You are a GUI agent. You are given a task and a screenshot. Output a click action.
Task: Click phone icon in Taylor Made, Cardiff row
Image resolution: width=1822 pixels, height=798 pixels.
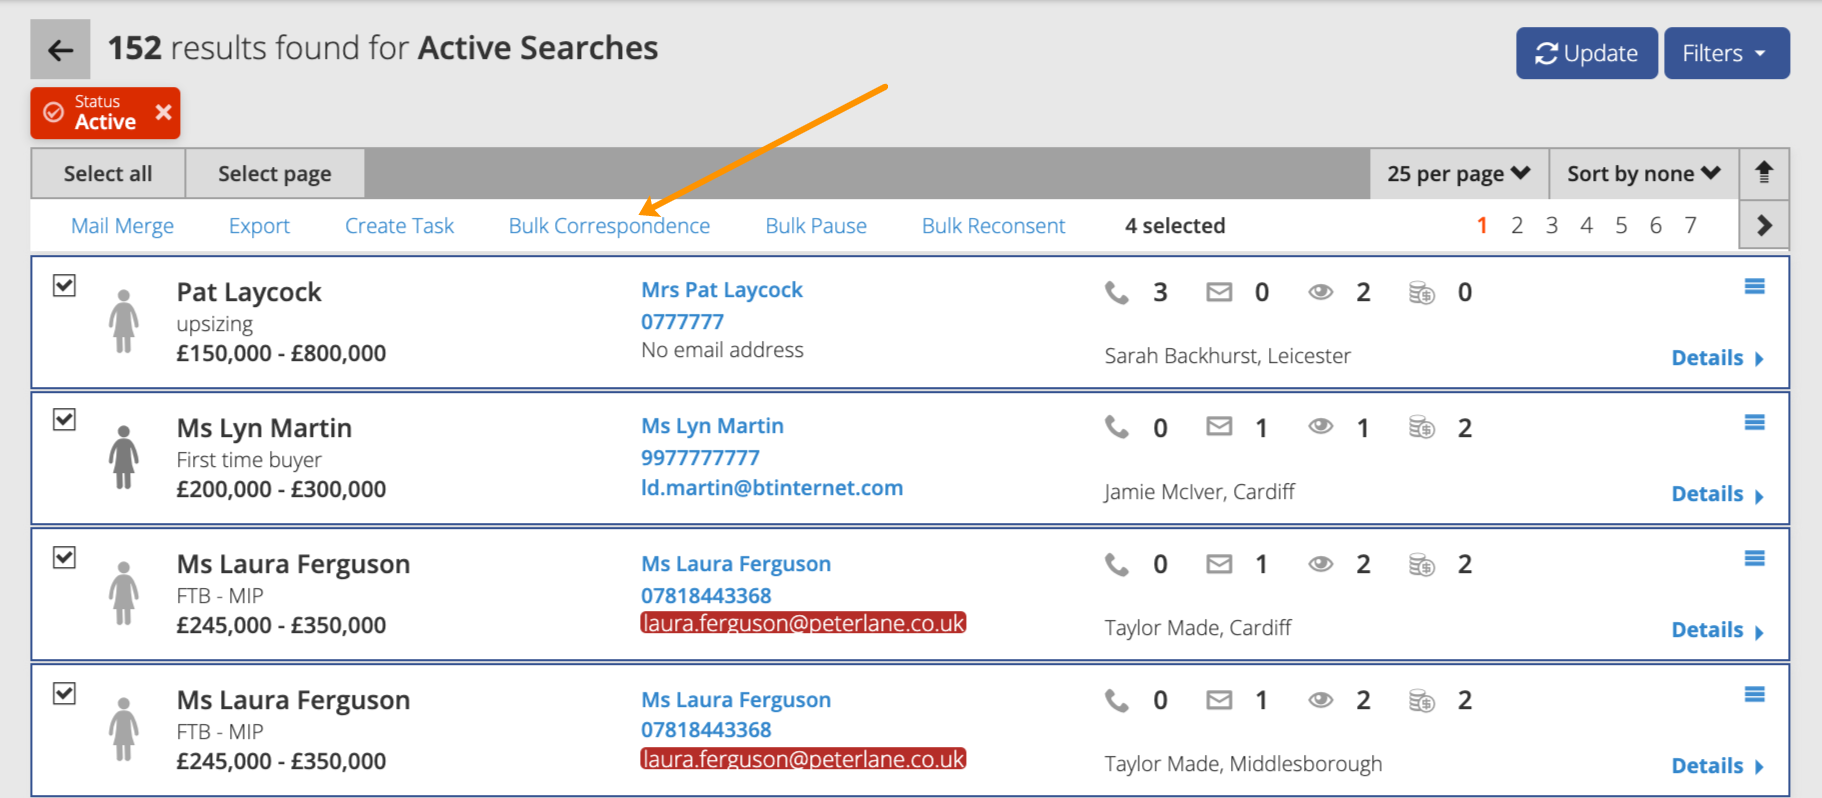pyautogui.click(x=1117, y=565)
